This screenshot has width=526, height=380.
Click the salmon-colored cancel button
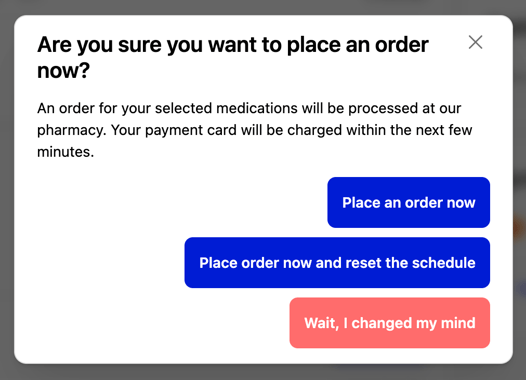(390, 323)
